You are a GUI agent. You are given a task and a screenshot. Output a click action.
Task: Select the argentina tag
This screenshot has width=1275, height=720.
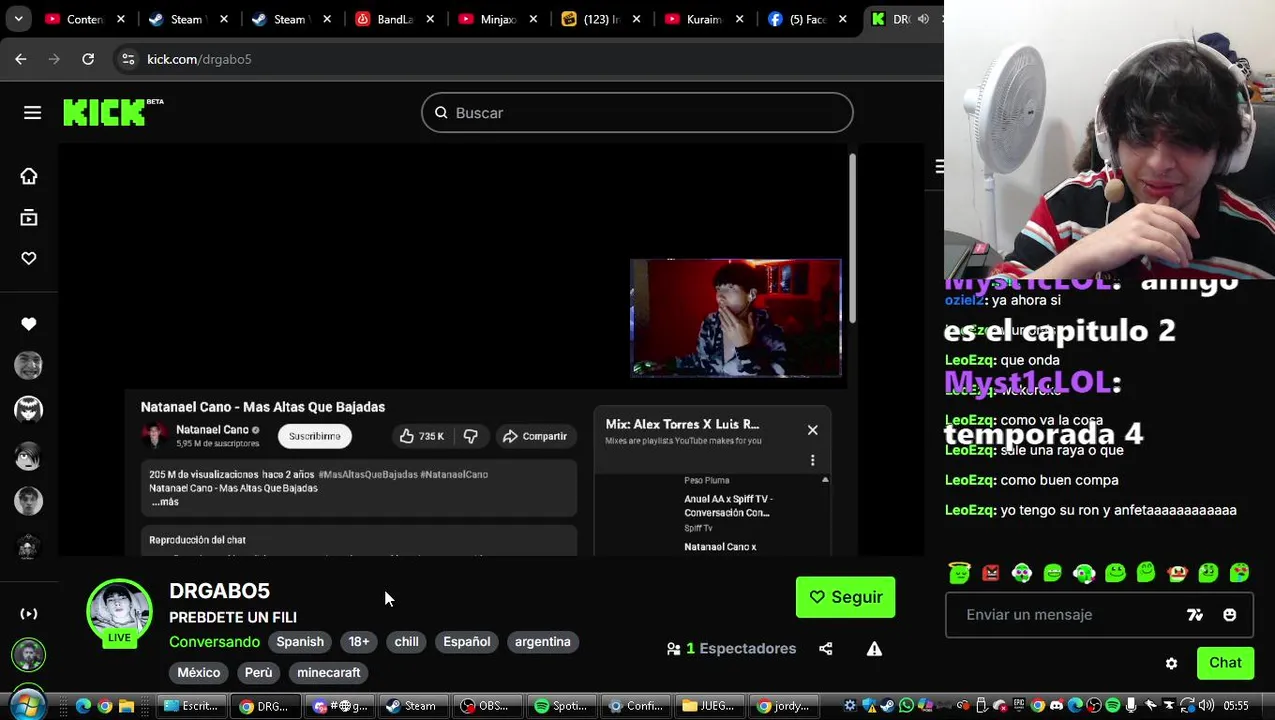pyautogui.click(x=543, y=642)
